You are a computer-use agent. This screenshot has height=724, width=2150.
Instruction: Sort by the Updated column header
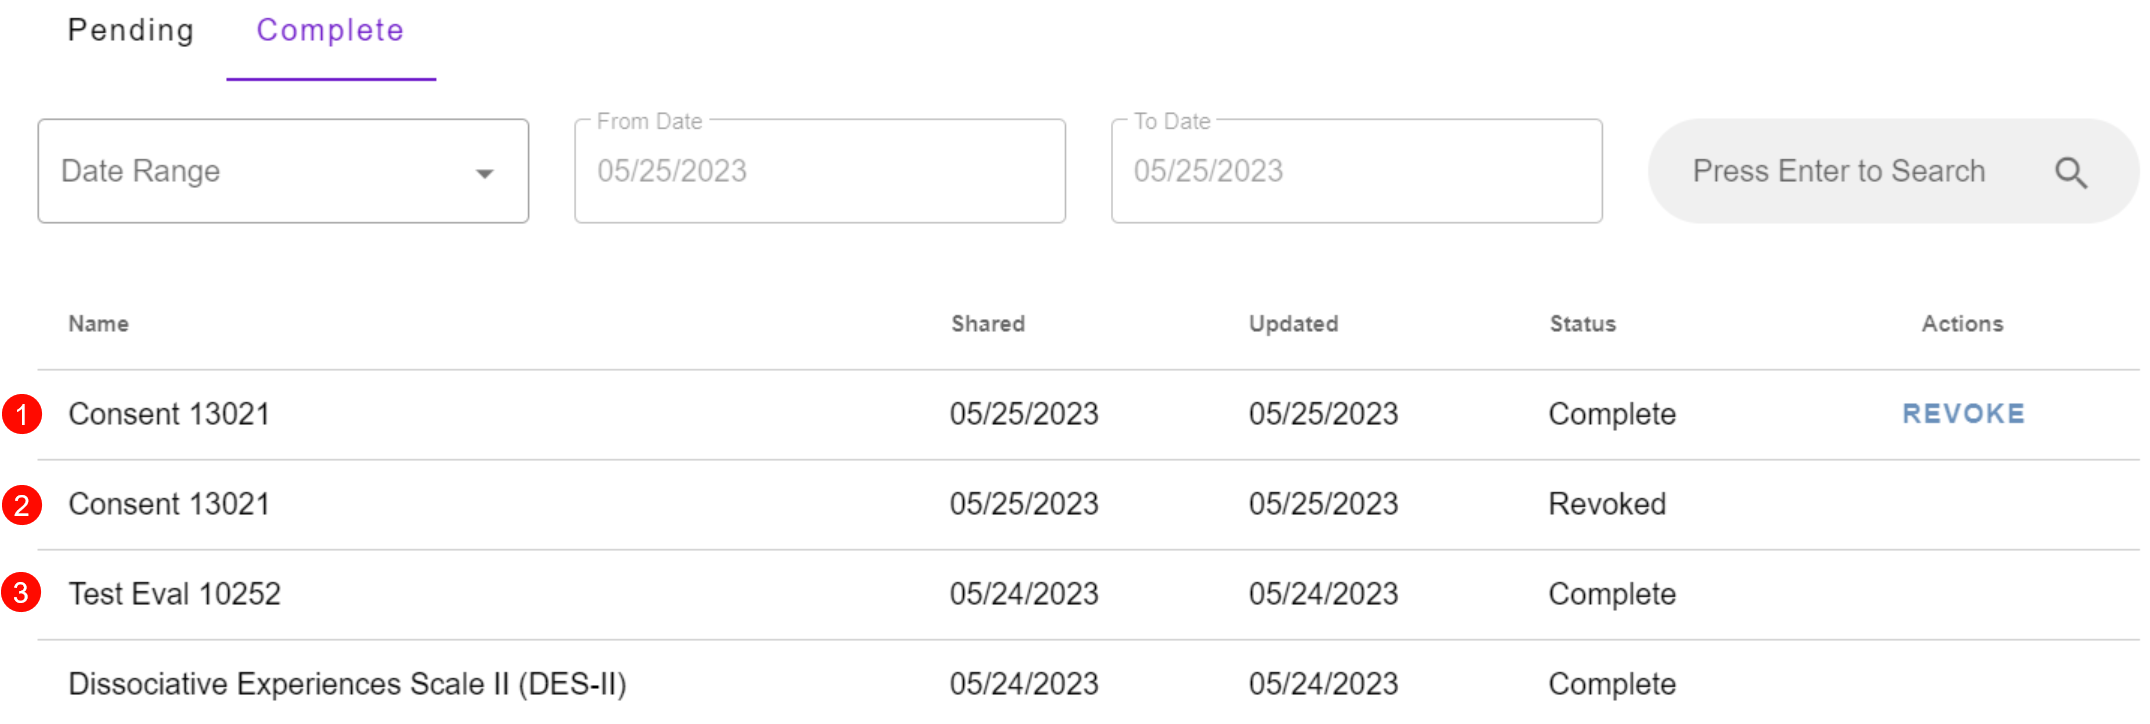[1293, 324]
